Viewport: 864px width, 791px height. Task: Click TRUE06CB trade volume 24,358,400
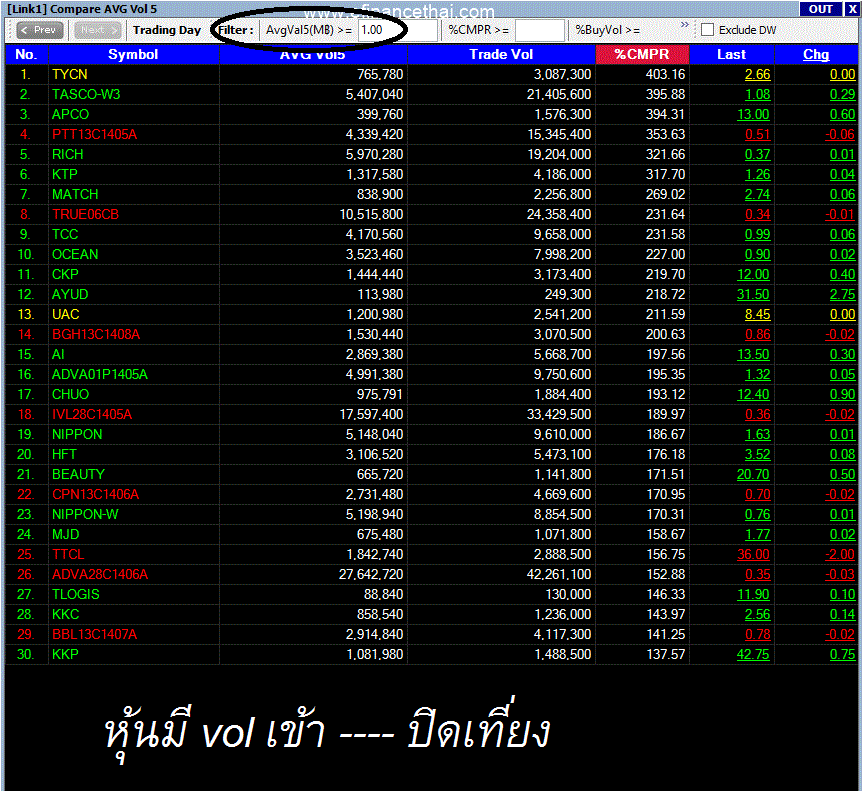559,214
